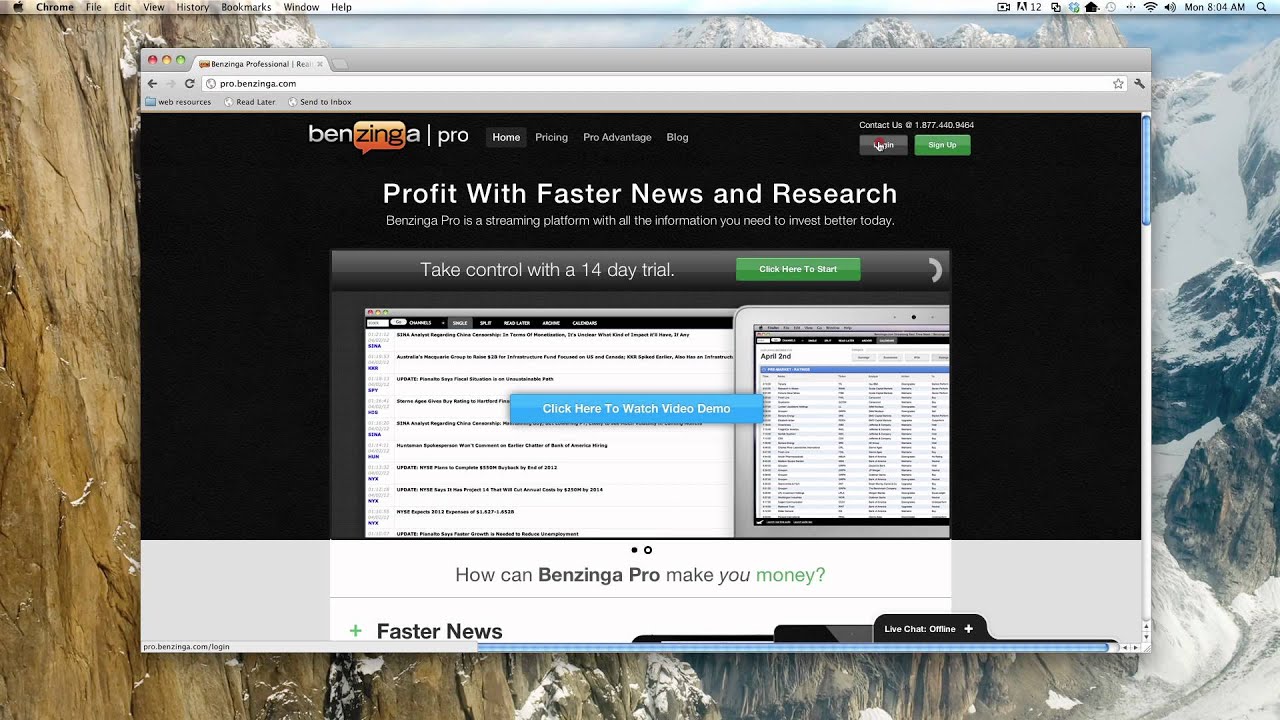1280x720 pixels.
Task: Click the Chrome back arrow
Action: (153, 84)
